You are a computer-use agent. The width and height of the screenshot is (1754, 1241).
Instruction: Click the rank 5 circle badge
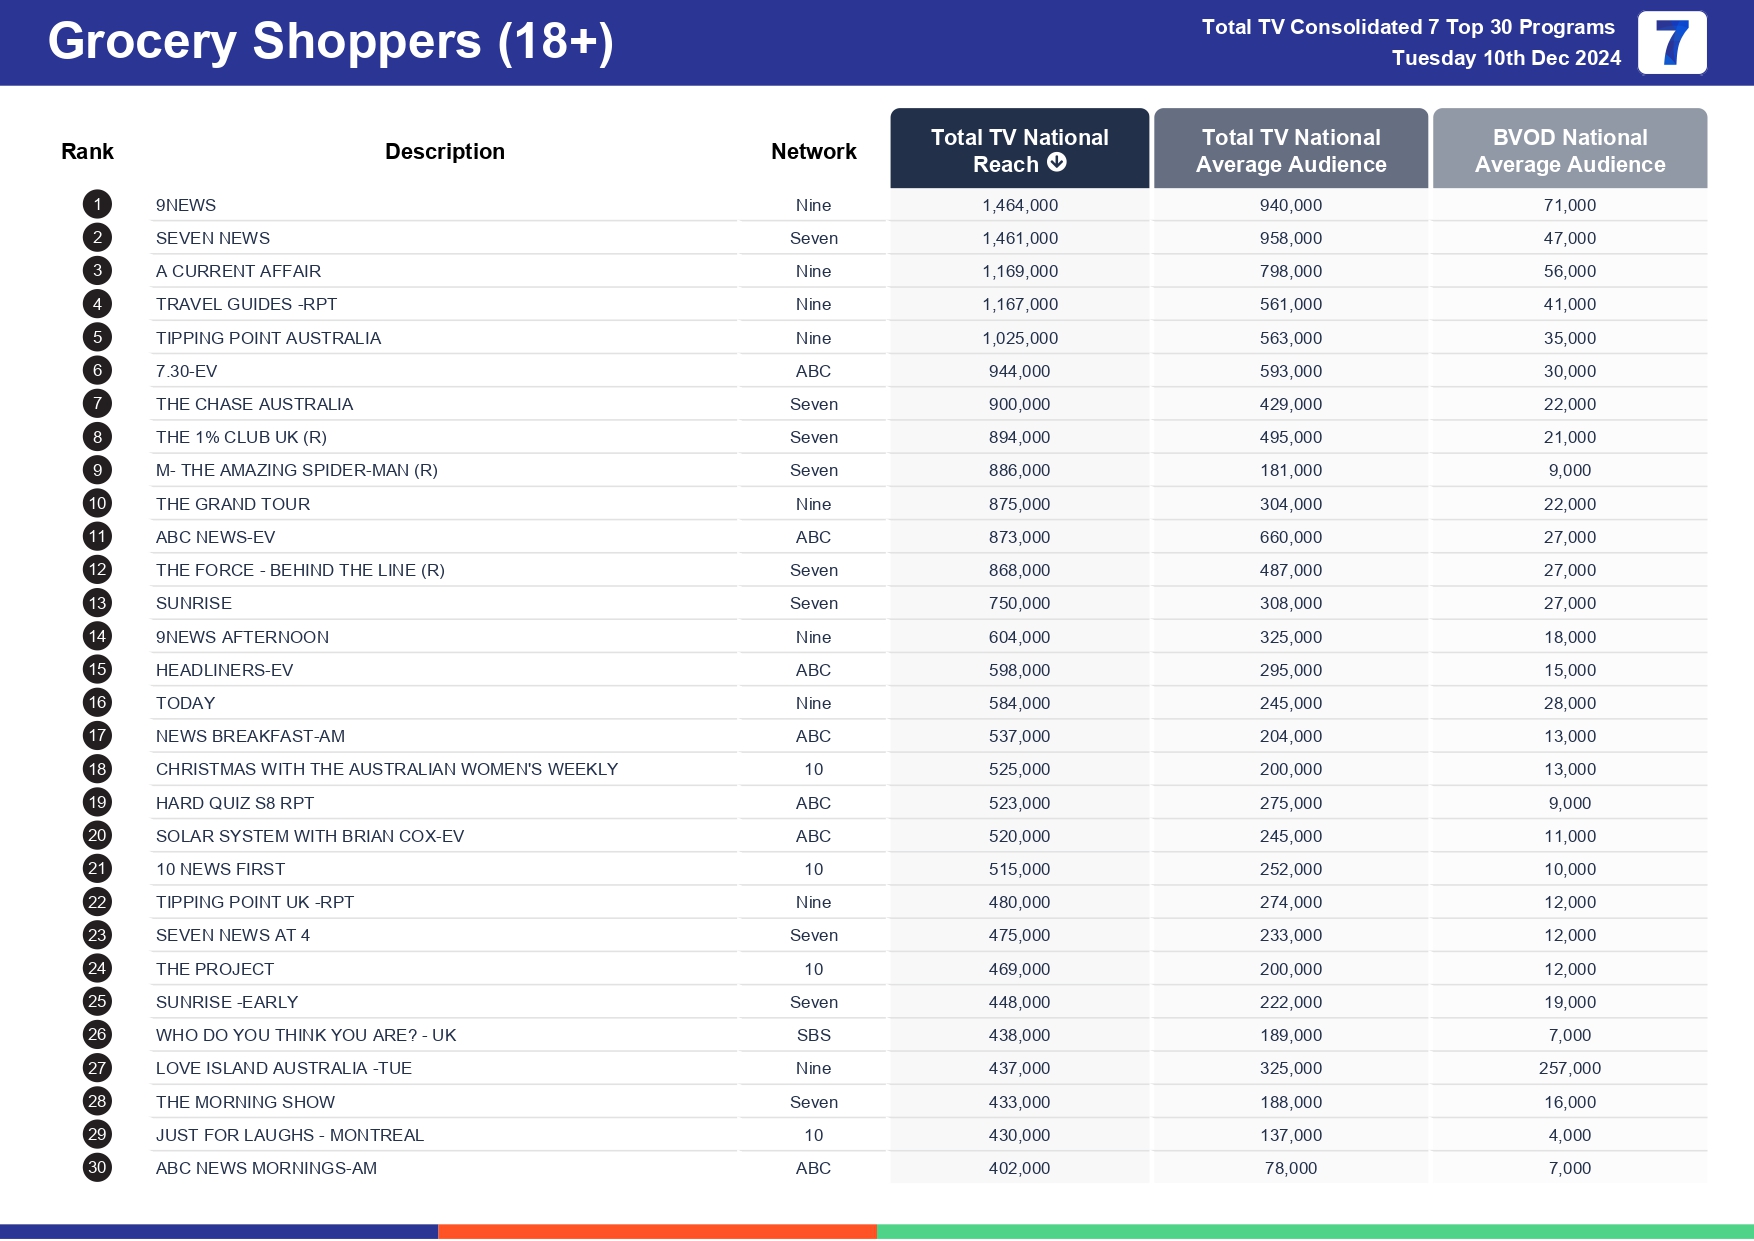[97, 338]
